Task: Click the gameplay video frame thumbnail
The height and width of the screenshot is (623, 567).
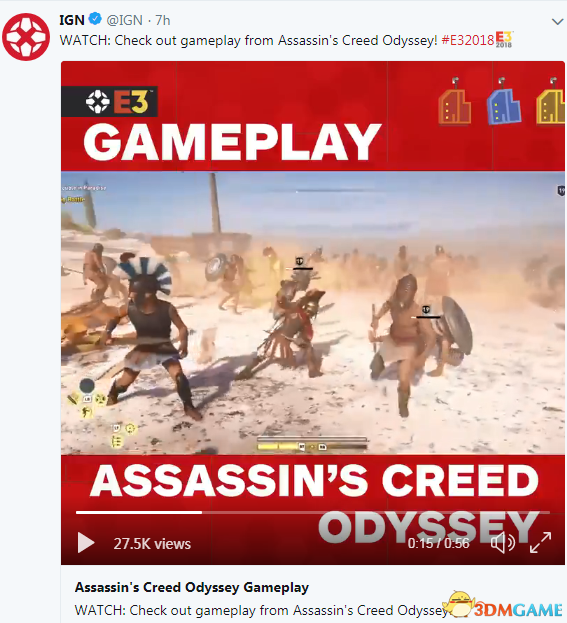Action: pyautogui.click(x=313, y=313)
